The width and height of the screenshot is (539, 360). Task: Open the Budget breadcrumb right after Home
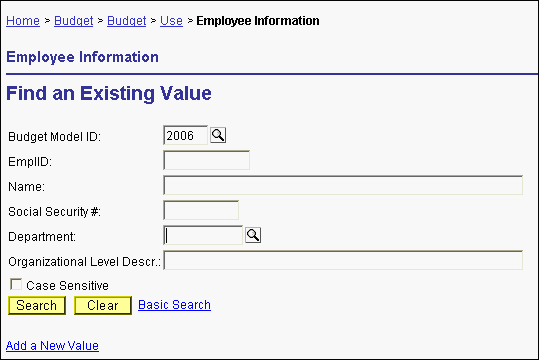74,21
